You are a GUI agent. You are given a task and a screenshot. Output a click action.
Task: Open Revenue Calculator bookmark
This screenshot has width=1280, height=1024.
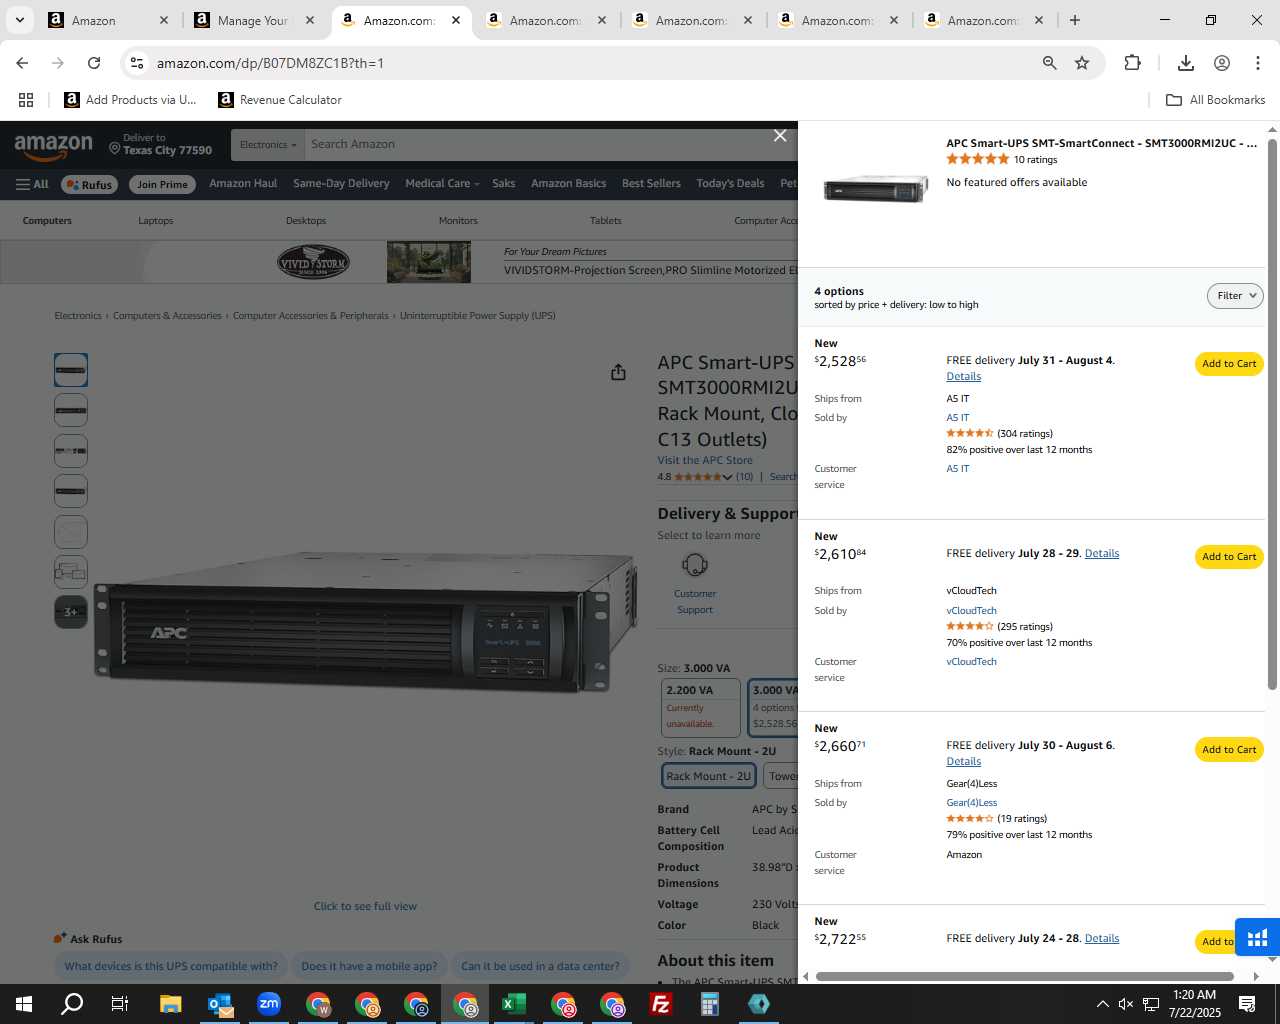pos(280,100)
